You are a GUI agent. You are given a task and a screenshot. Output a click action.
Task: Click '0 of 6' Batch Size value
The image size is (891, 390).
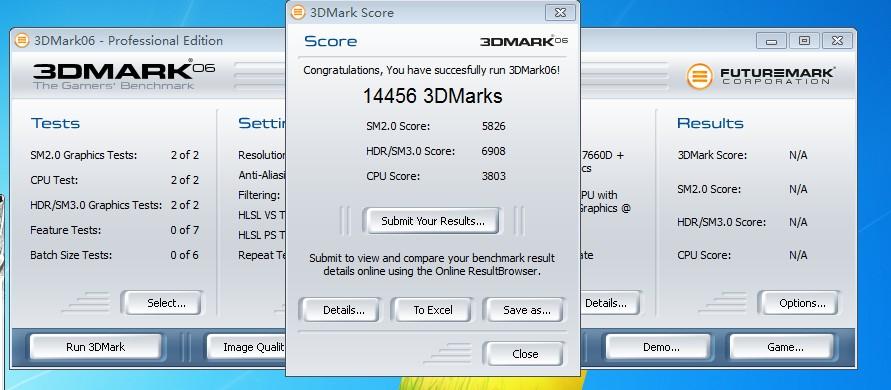(185, 255)
